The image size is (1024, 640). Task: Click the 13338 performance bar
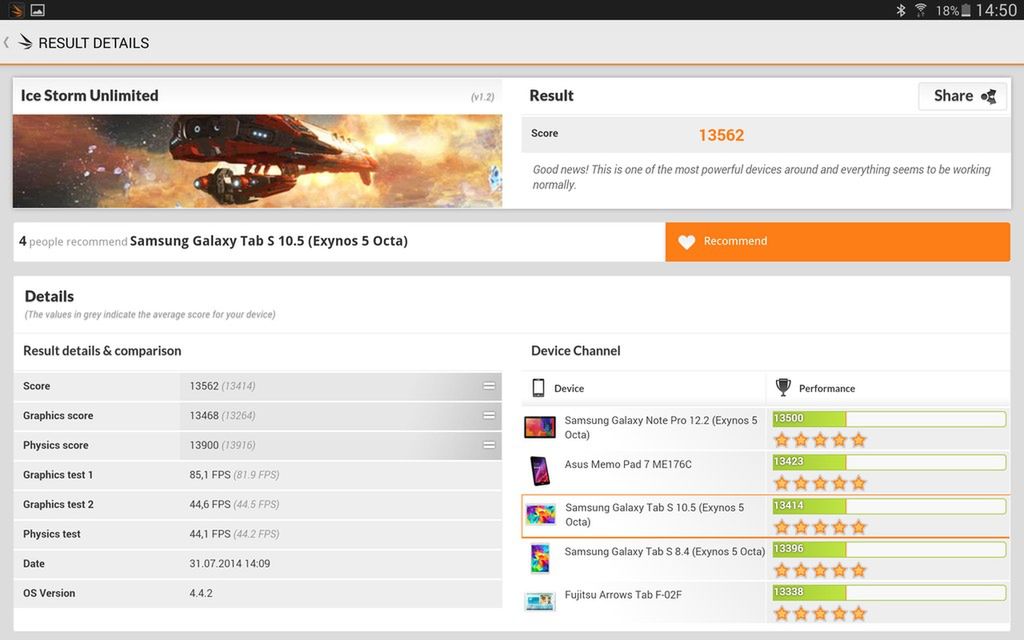click(889, 592)
